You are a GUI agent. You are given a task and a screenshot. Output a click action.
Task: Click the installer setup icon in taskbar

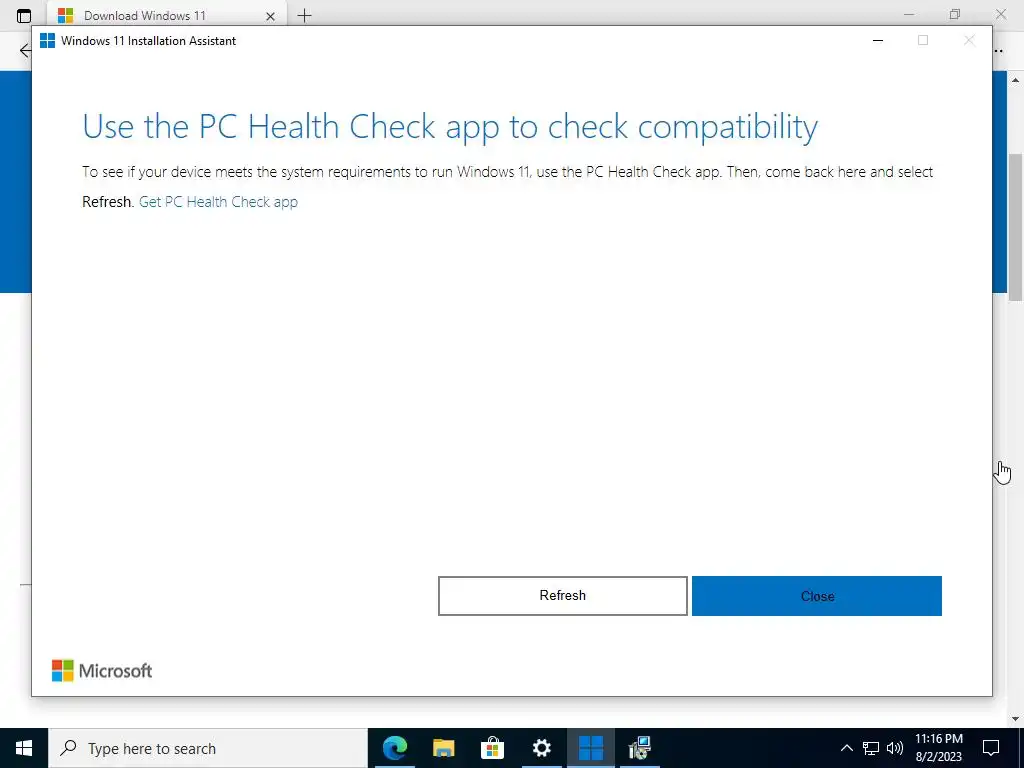point(639,748)
